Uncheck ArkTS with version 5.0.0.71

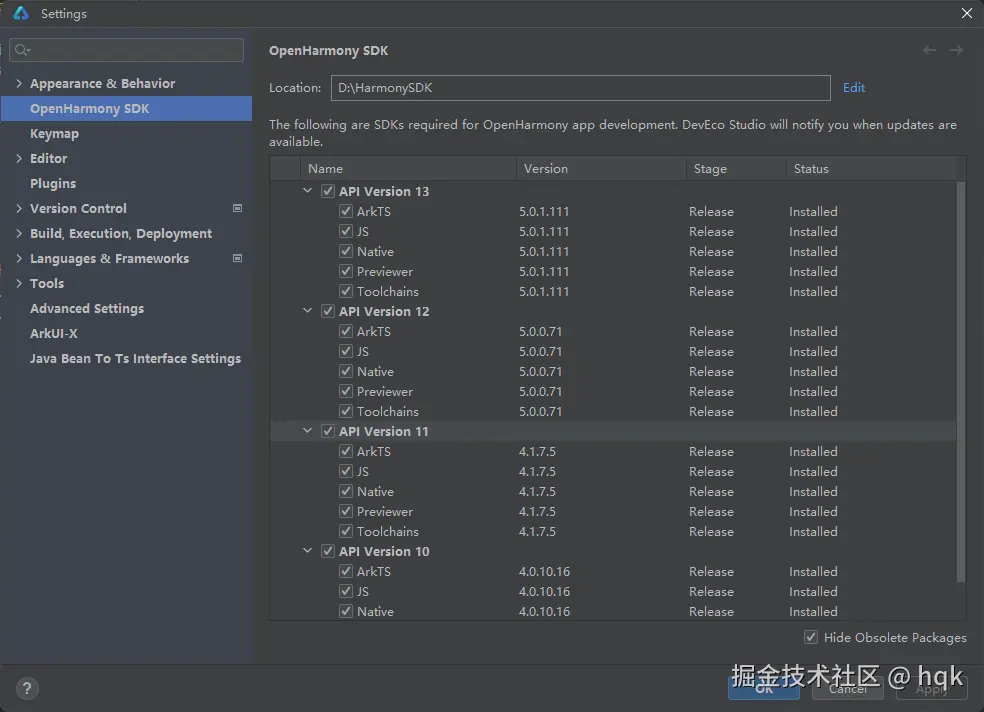point(346,331)
